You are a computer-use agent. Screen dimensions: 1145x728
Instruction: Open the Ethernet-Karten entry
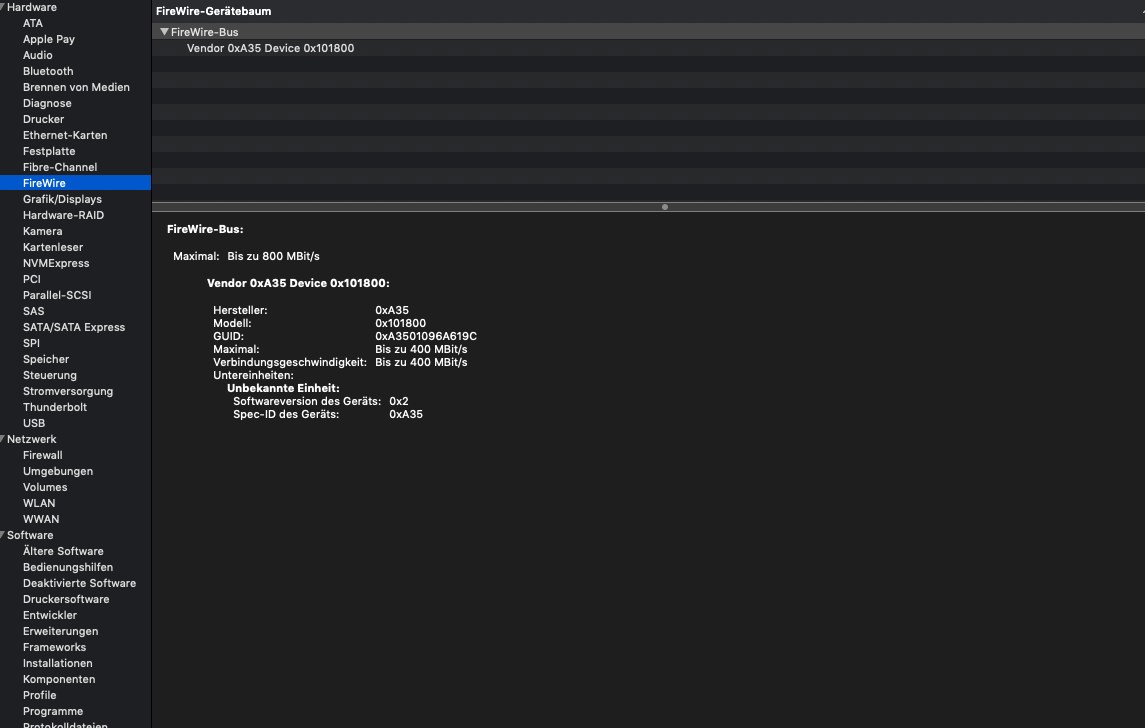(x=65, y=135)
